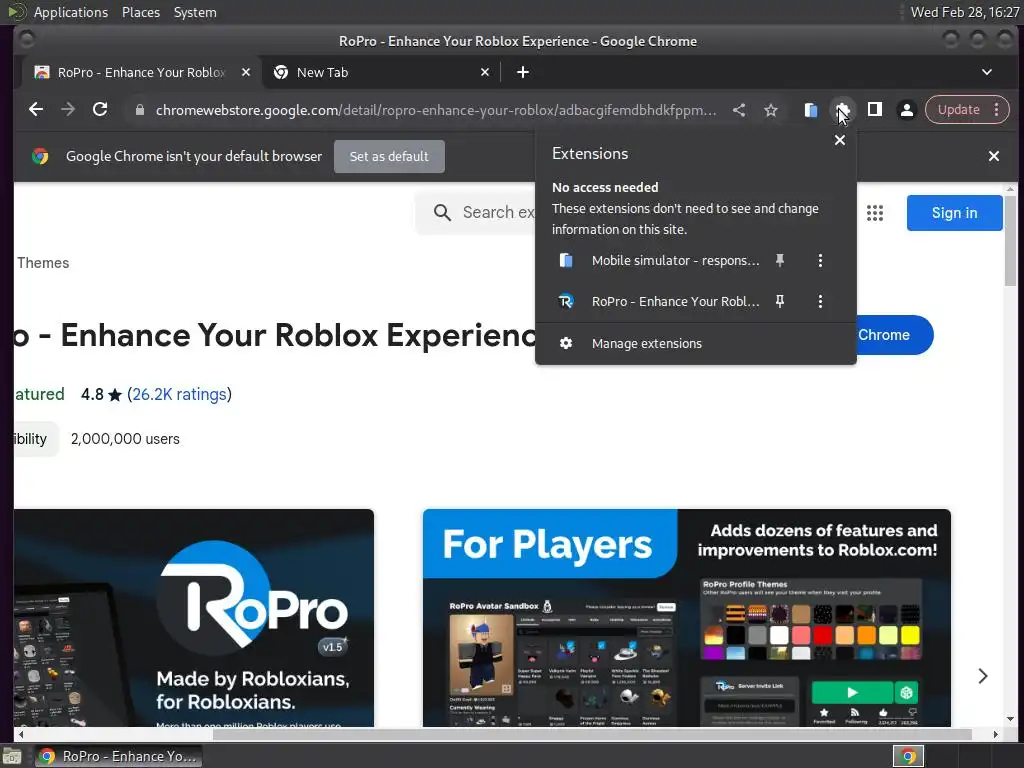
Task: Open the Applications menu
Action: pyautogui.click(x=71, y=12)
